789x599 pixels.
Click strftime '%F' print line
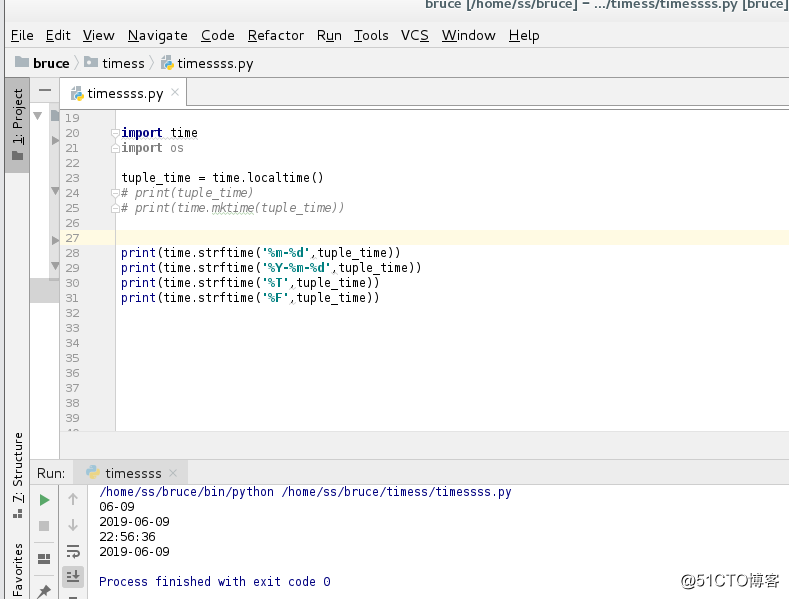pos(250,298)
